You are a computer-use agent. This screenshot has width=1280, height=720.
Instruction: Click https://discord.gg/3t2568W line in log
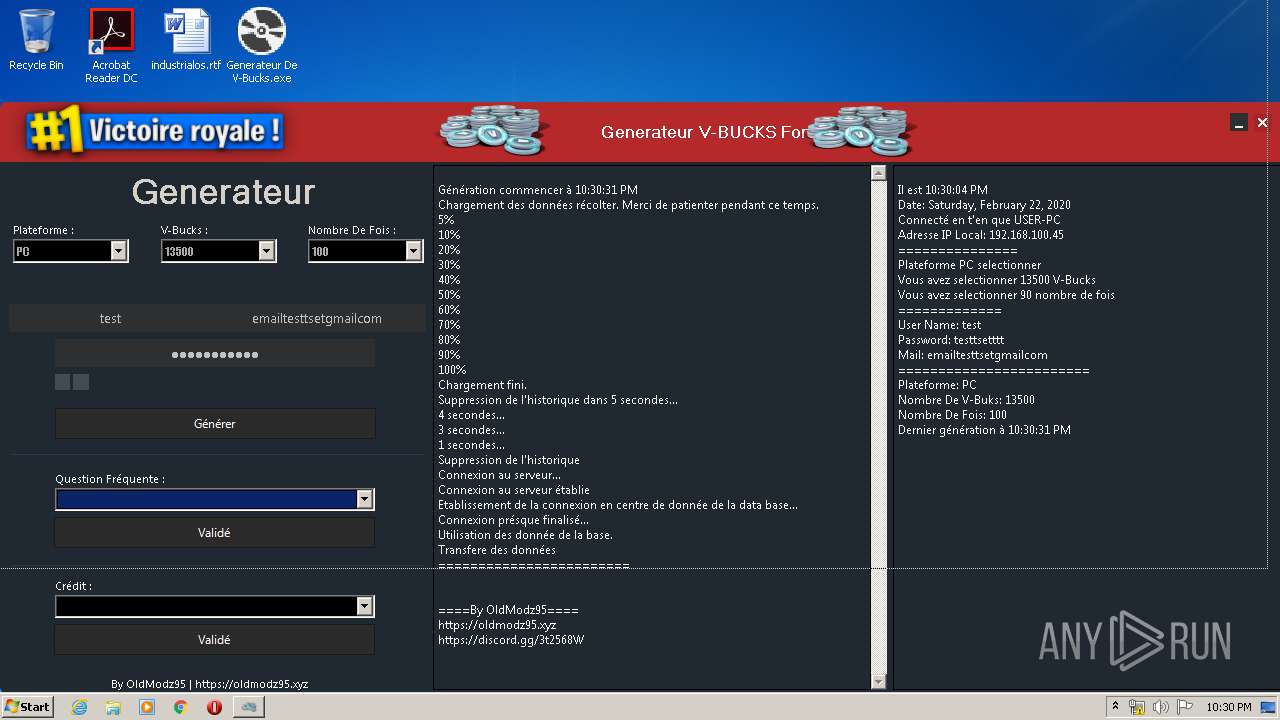(511, 640)
